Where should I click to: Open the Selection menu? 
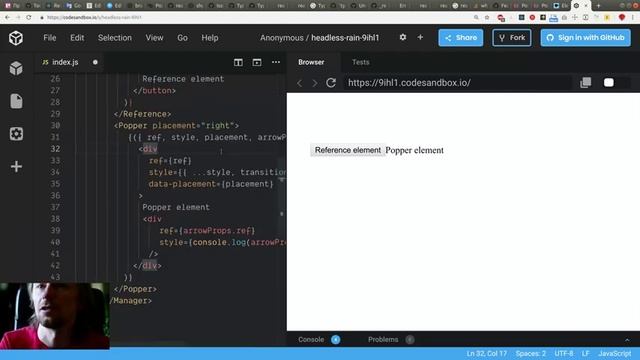115,38
